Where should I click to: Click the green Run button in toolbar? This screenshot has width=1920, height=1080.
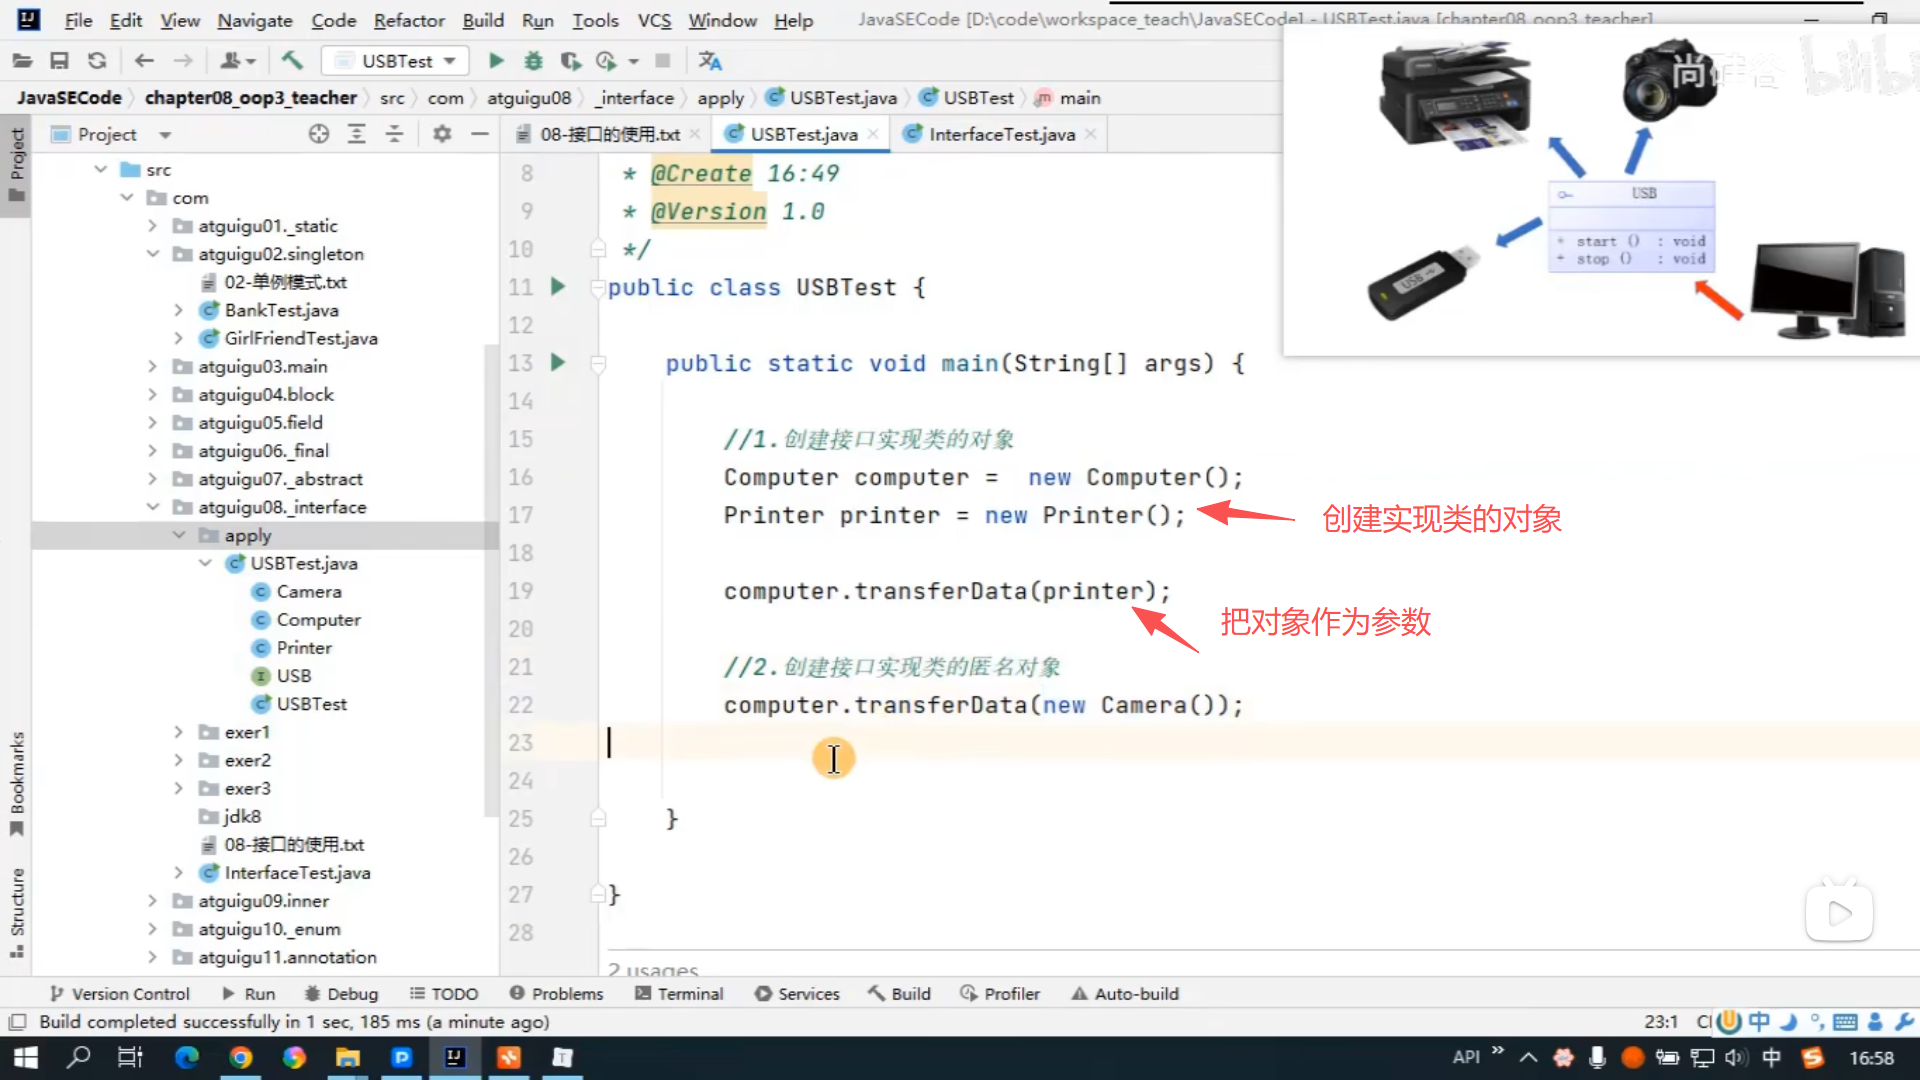click(496, 61)
